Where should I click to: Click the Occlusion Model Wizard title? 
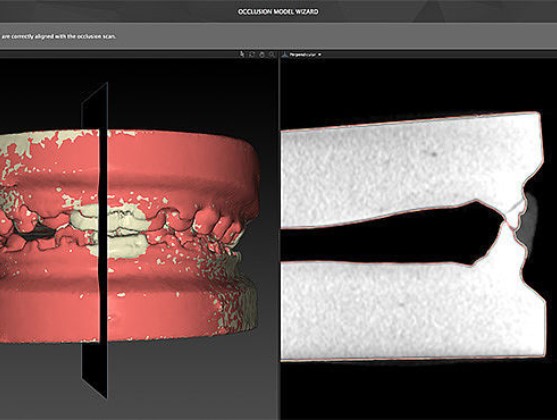[x=278, y=12]
